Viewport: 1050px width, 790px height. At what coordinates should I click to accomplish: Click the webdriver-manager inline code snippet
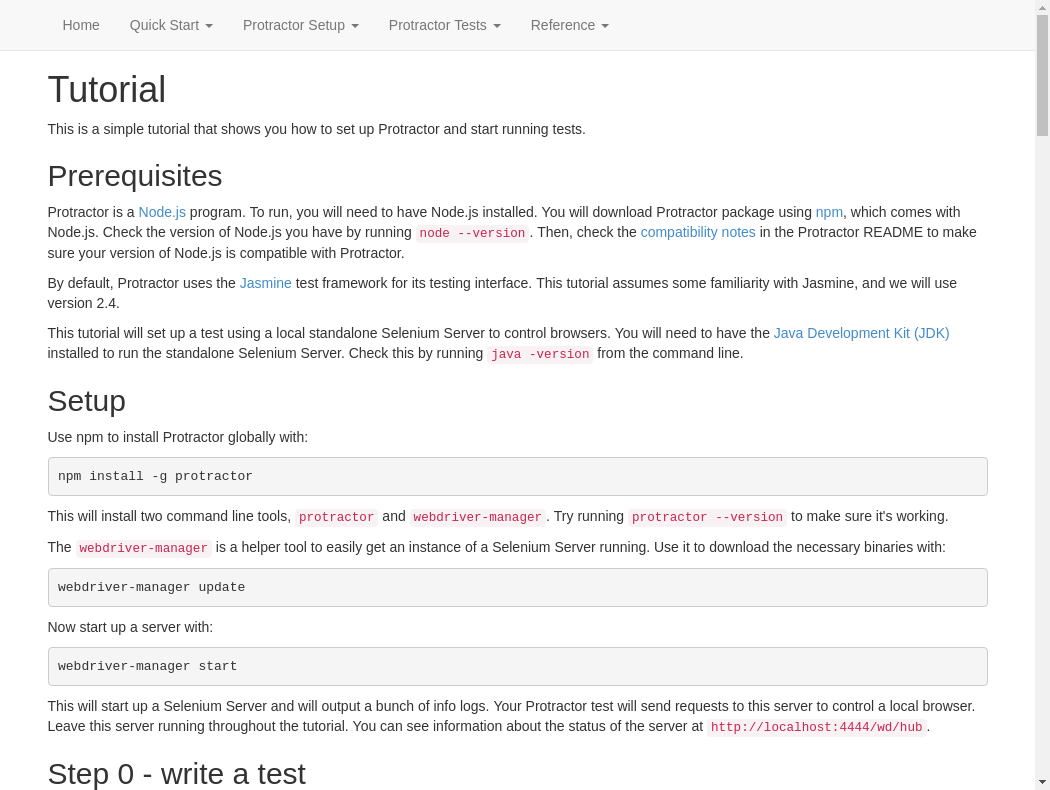[x=143, y=548]
